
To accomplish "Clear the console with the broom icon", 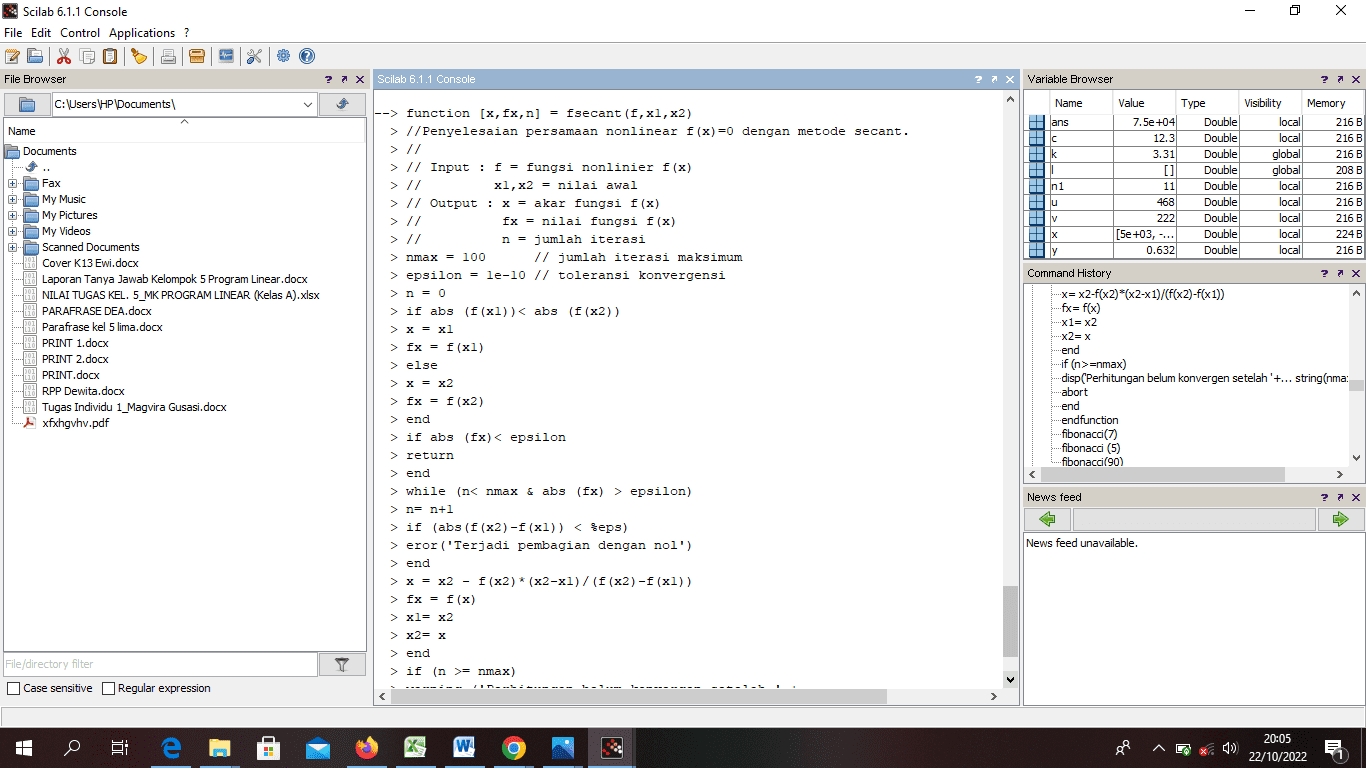I will [139, 56].
